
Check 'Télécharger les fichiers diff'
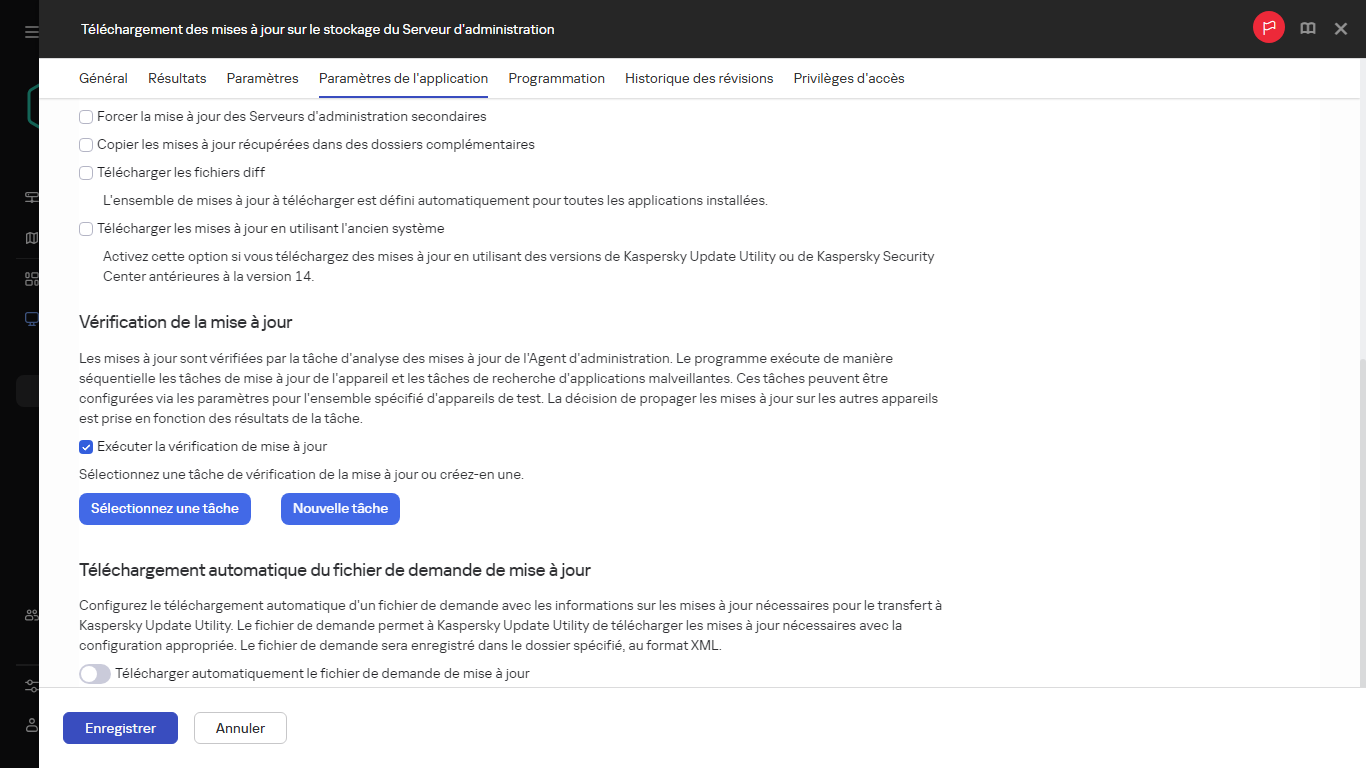pyautogui.click(x=86, y=172)
